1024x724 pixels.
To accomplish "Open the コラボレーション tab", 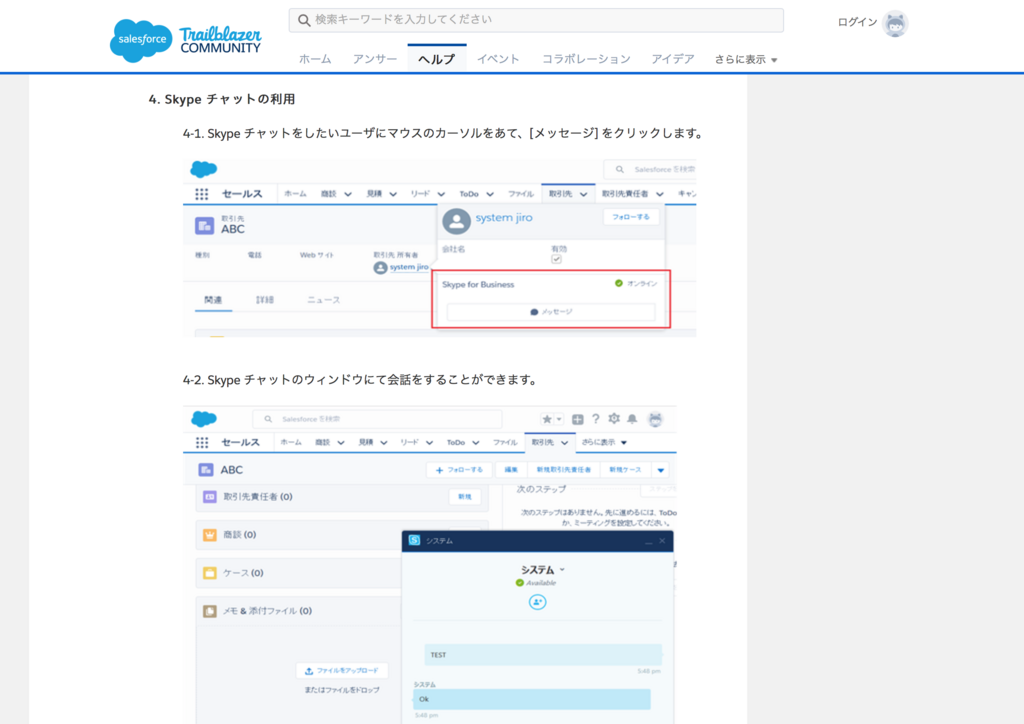I will tap(586, 59).
